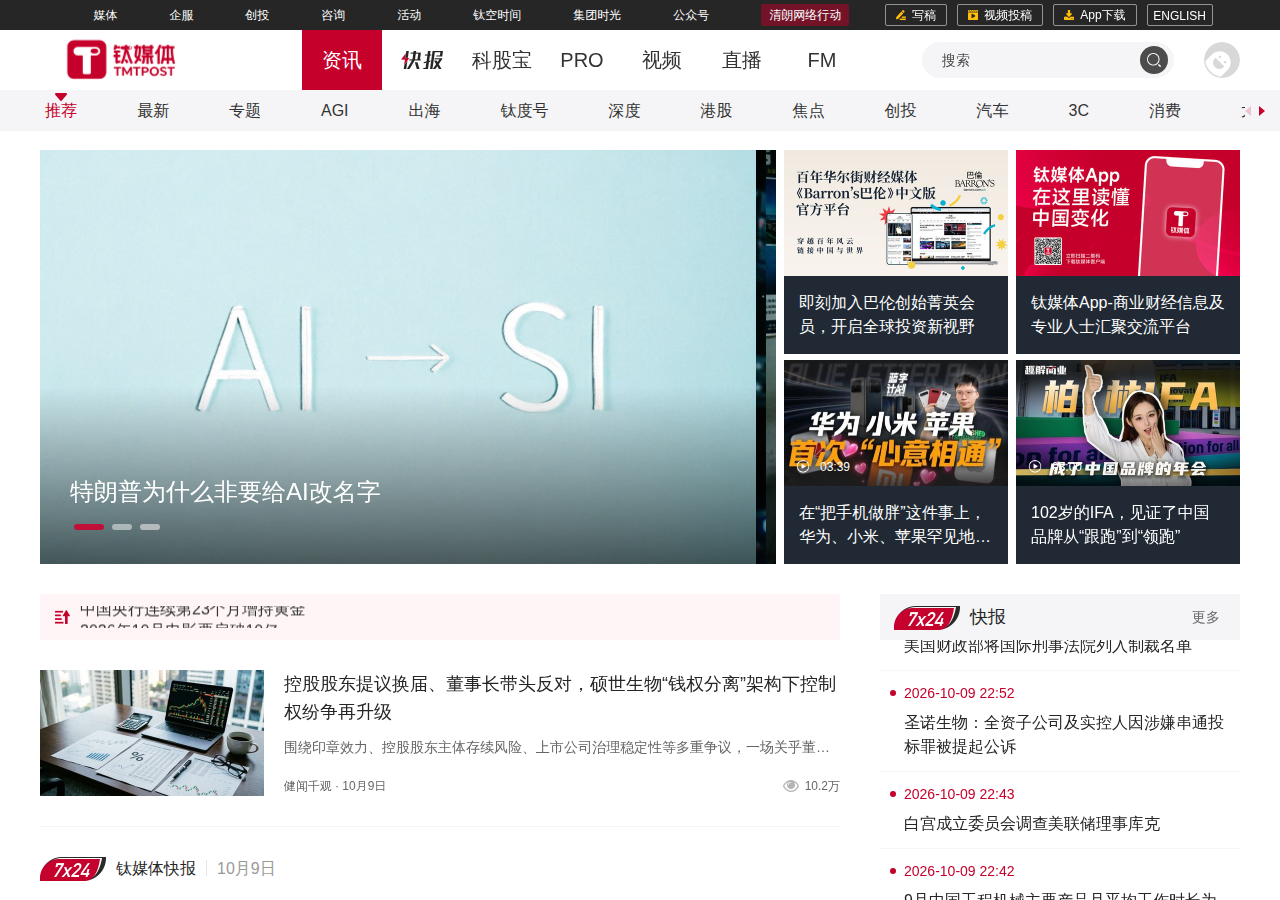Select the third carousel slide indicator
The height and width of the screenshot is (900, 1280).
[x=150, y=527]
